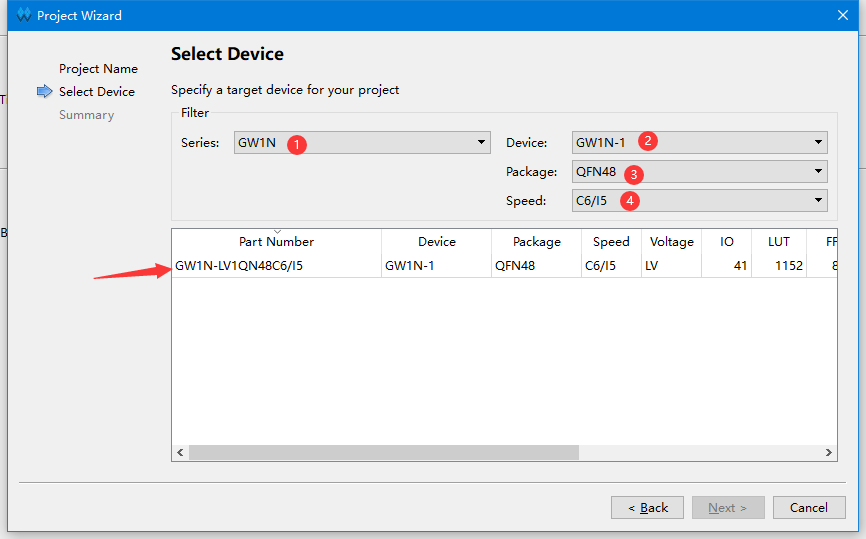Click the Package column header
Image resolution: width=866 pixels, height=539 pixels.
pos(536,241)
